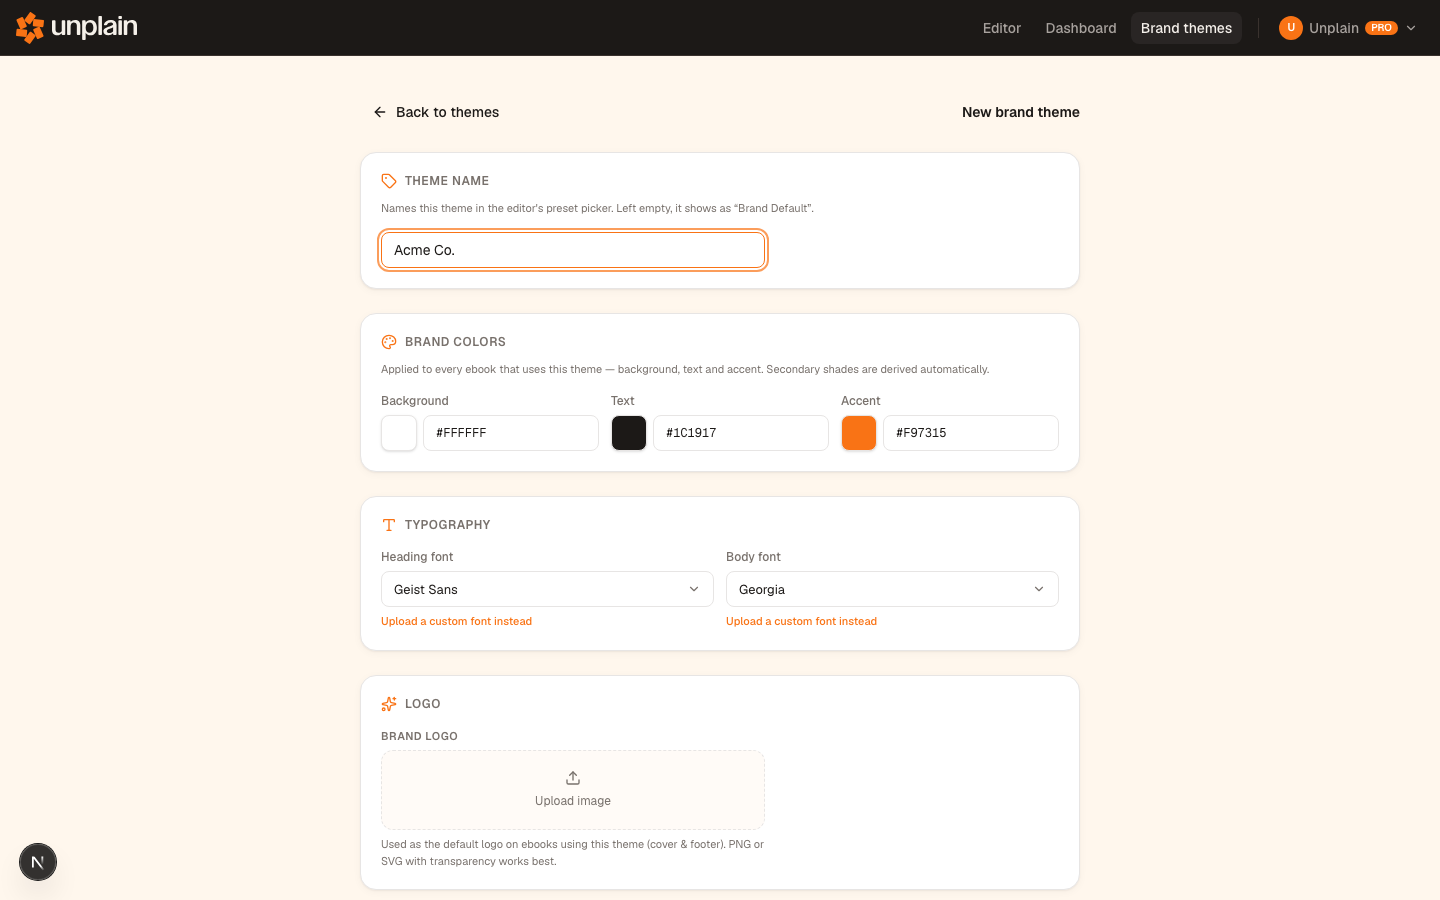Click the PRO badge in the header
Image resolution: width=1440 pixels, height=900 pixels.
[1382, 28]
